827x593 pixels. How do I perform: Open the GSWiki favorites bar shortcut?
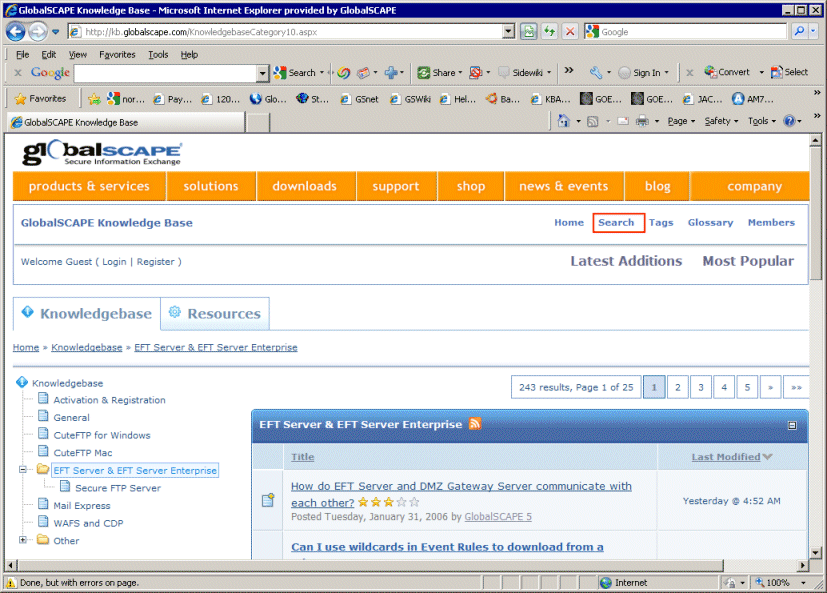(410, 99)
